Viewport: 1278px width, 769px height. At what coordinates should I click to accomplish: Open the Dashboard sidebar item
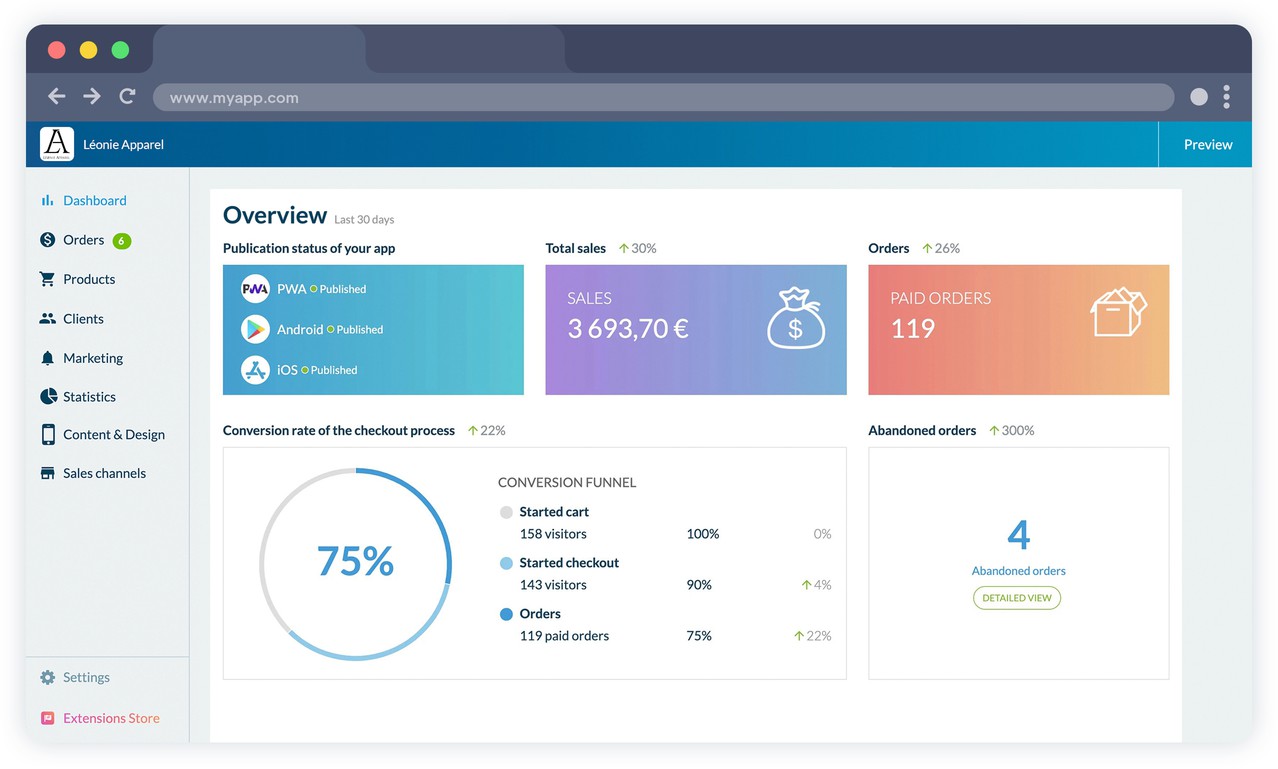tap(94, 200)
